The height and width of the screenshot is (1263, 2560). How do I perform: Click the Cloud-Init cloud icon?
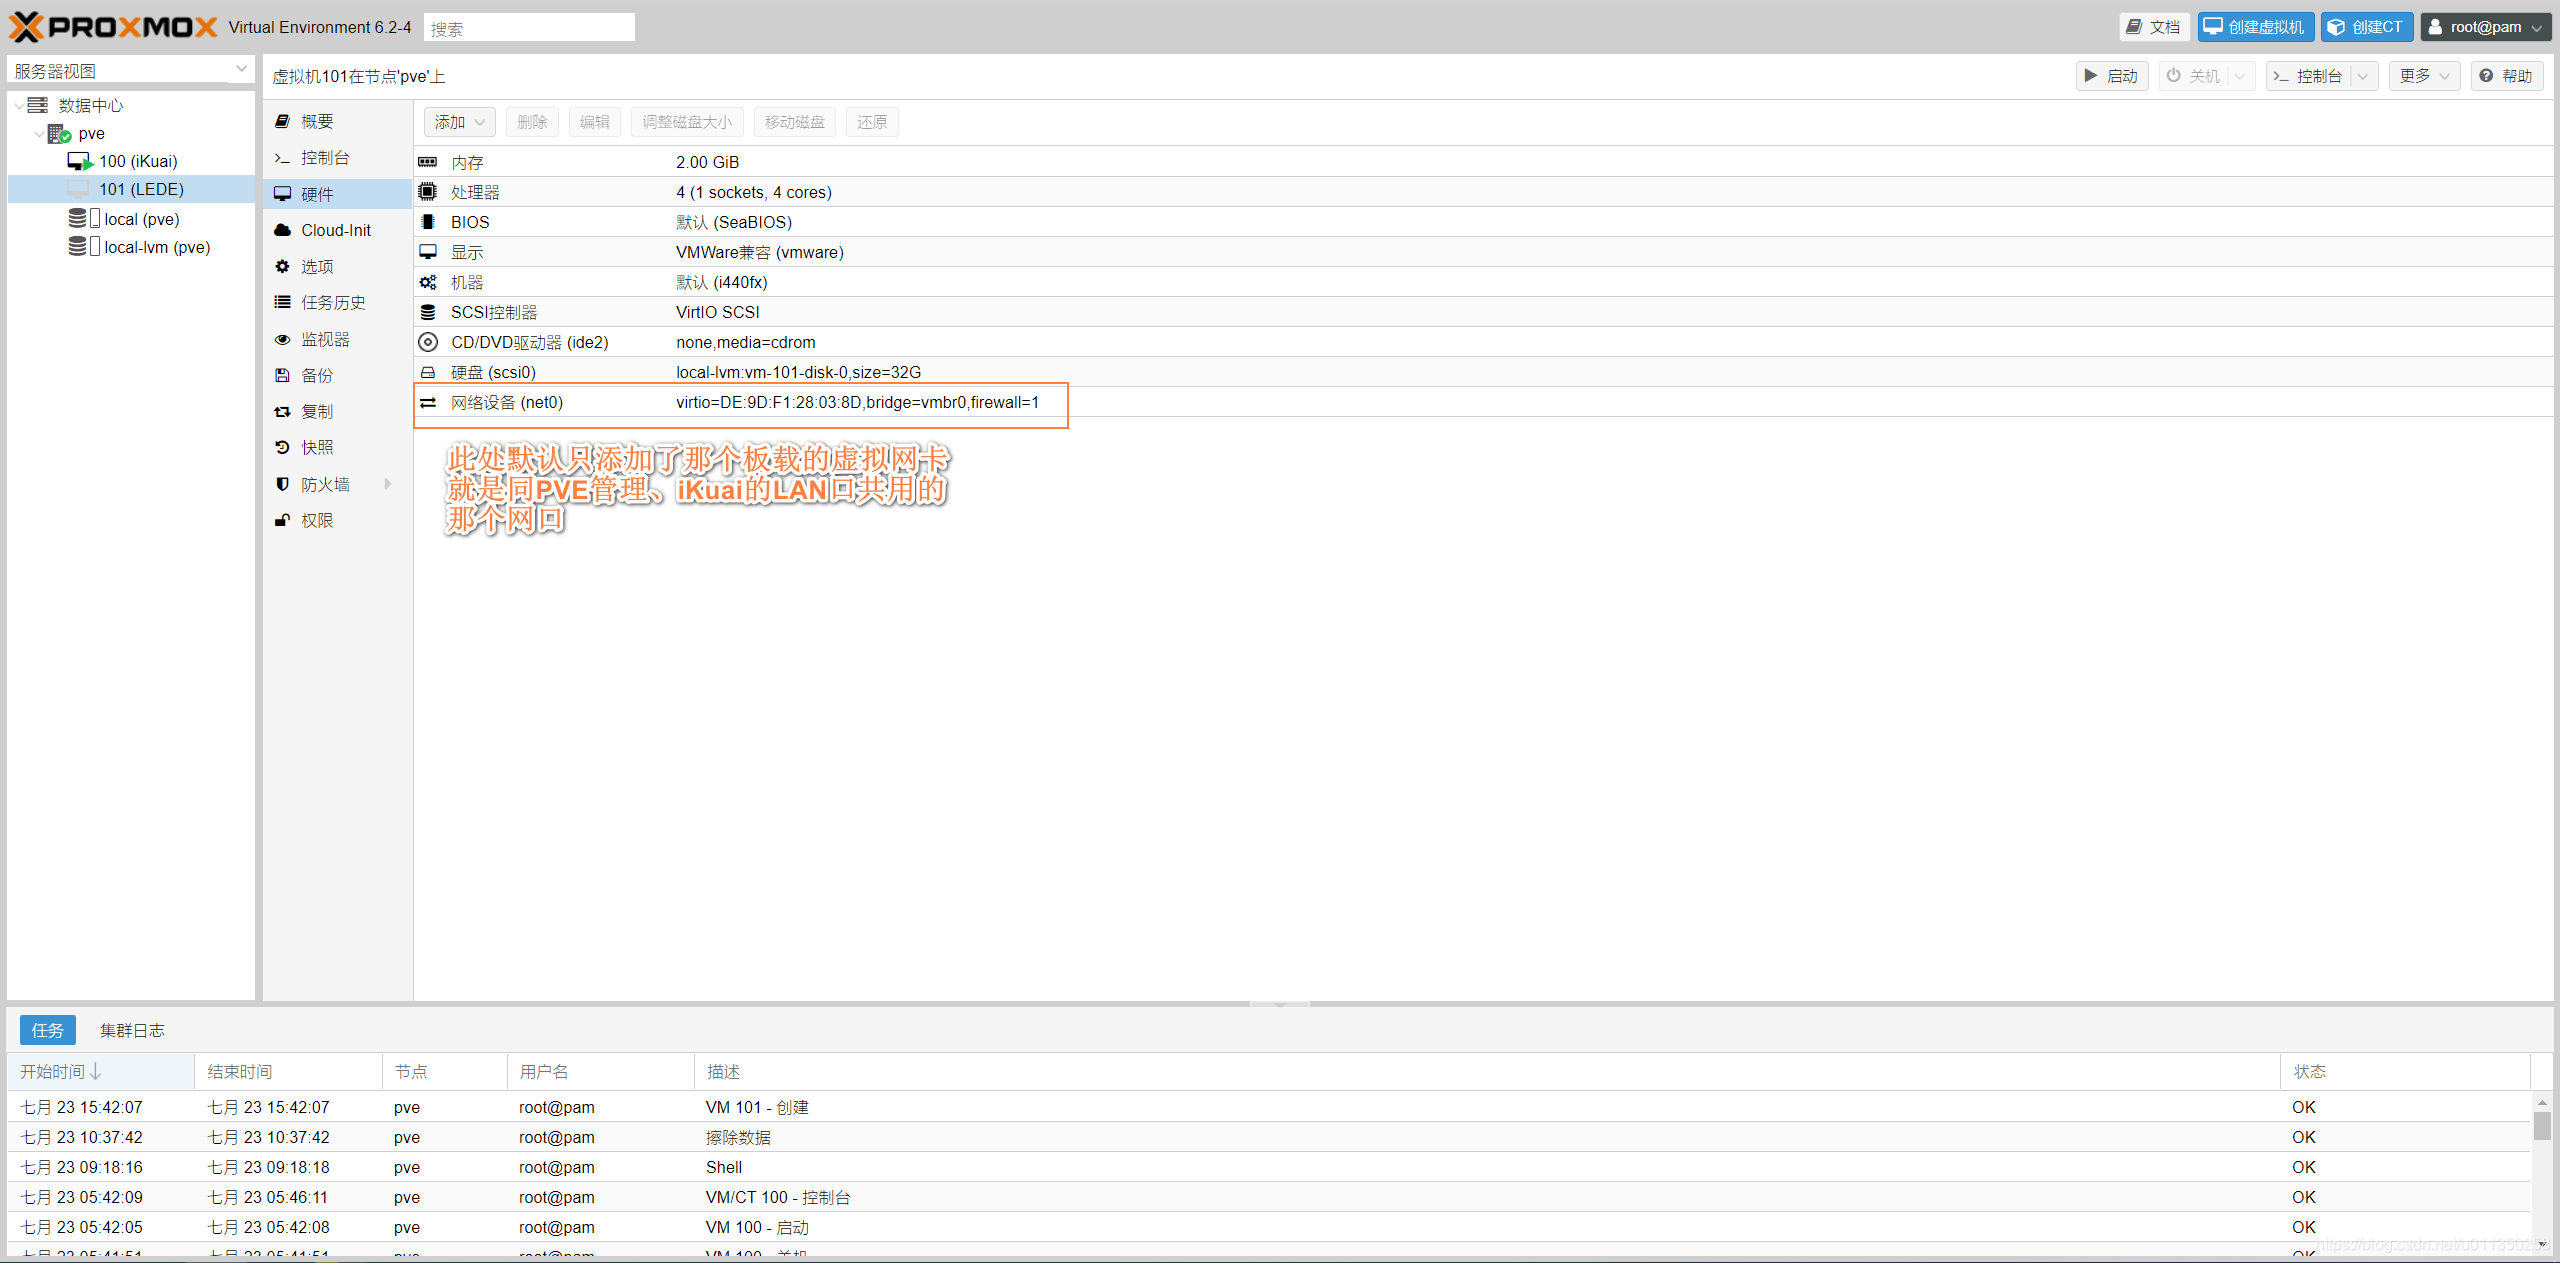(283, 230)
